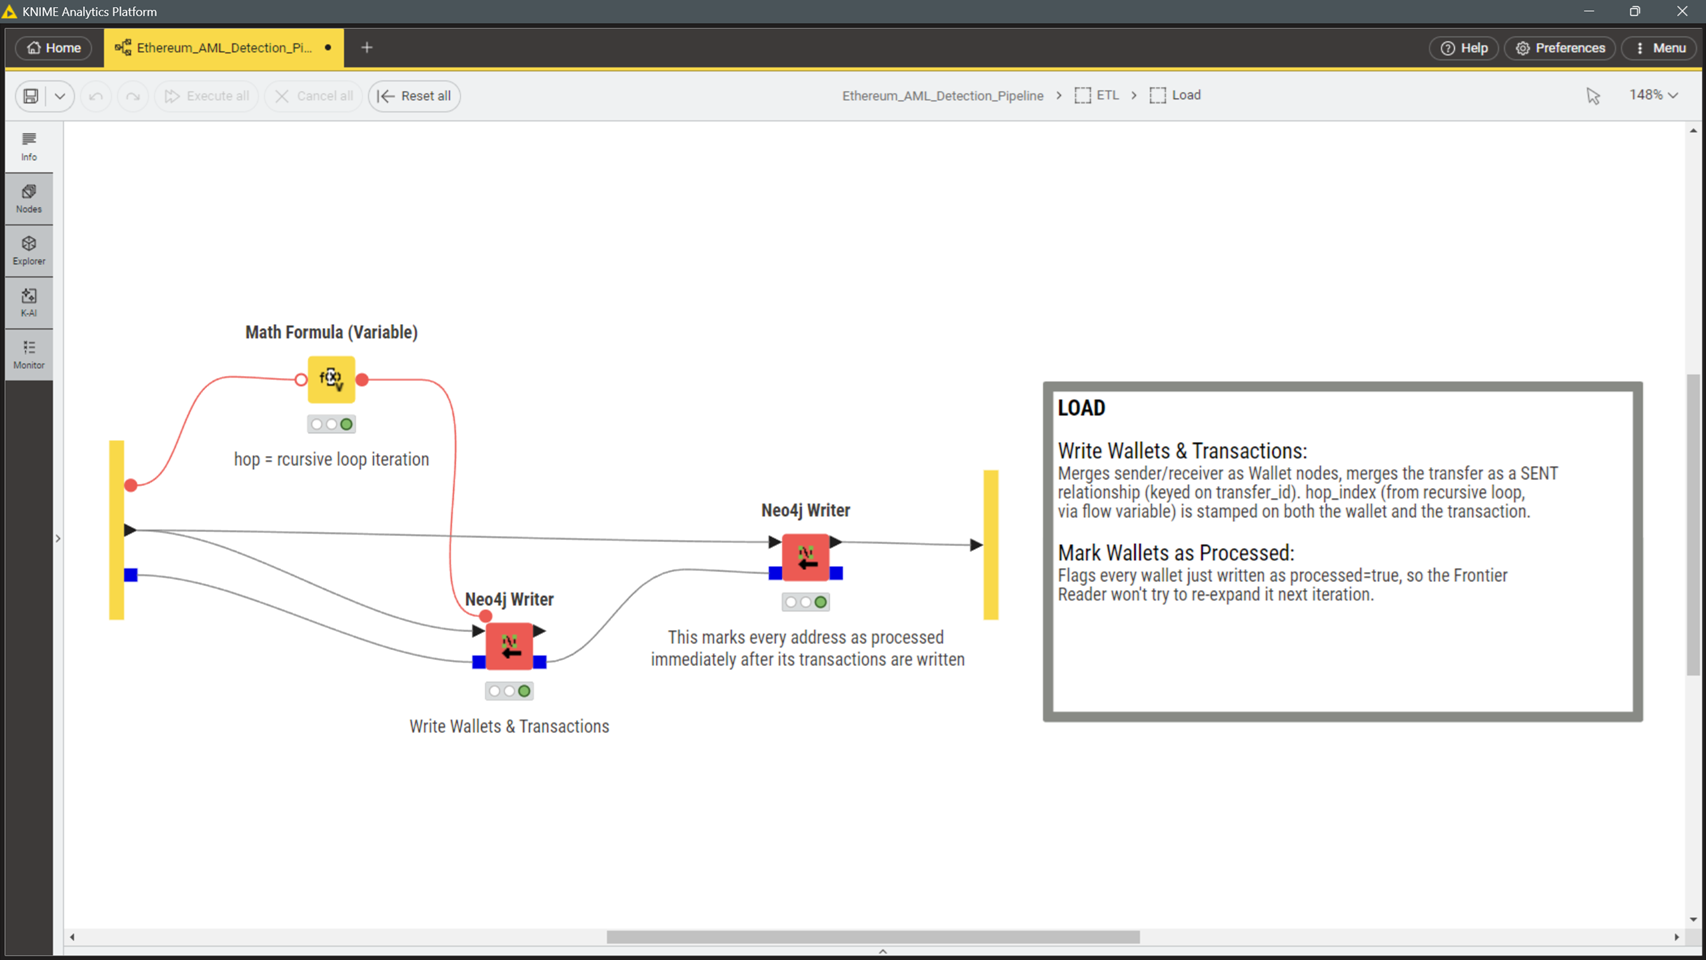Open the Nodes repository panel
Viewport: 1706px width, 960px height.
click(x=29, y=199)
